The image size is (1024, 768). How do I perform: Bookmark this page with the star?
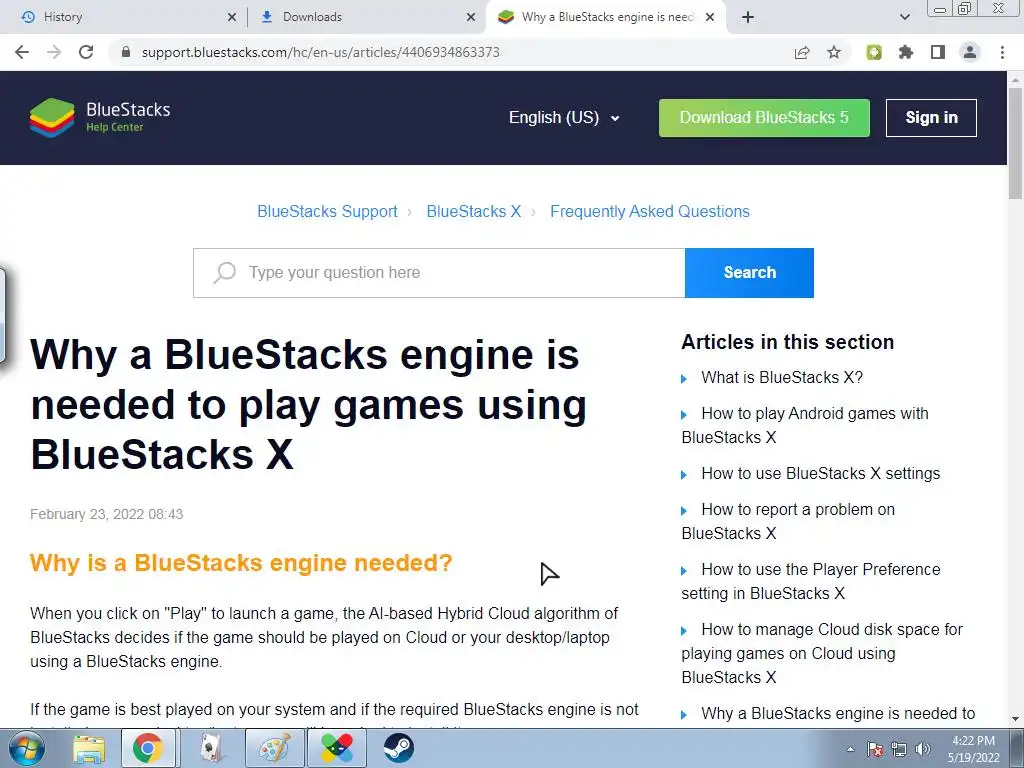[834, 52]
